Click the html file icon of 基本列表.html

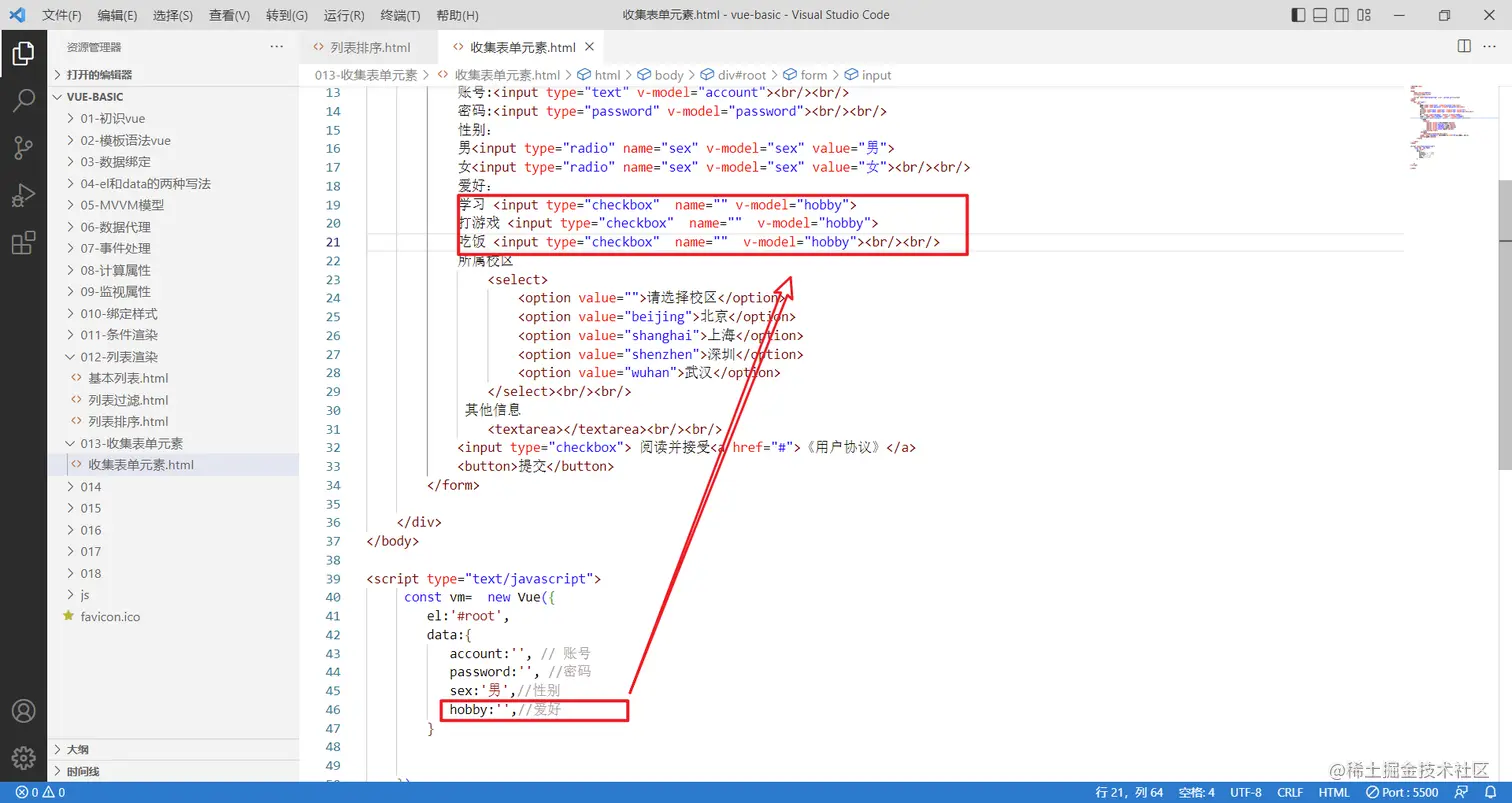point(78,378)
